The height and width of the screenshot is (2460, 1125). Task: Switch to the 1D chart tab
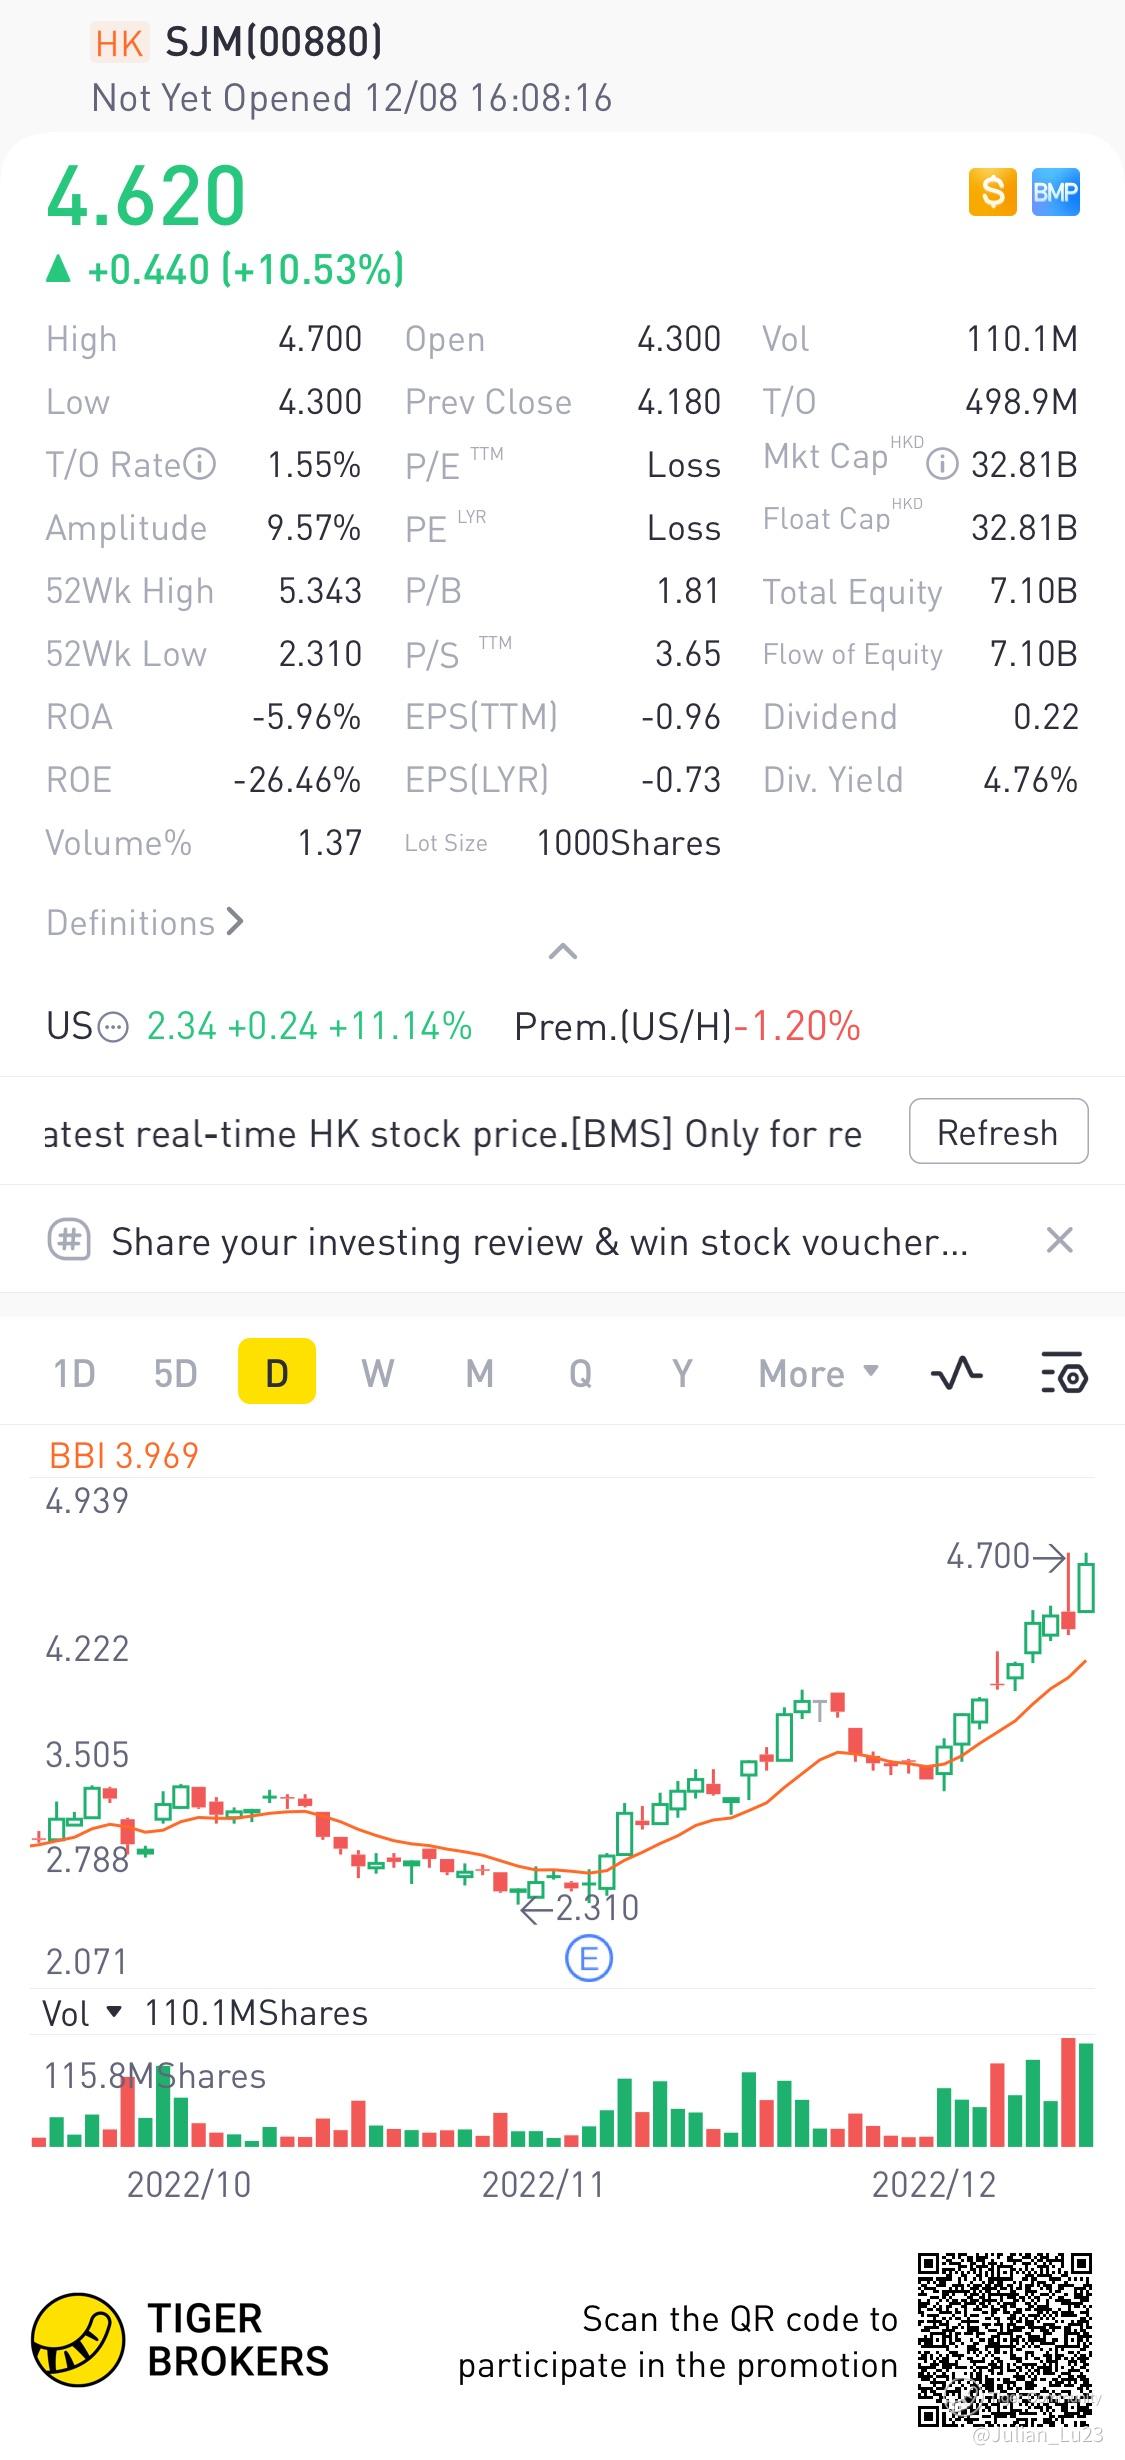pos(74,1373)
